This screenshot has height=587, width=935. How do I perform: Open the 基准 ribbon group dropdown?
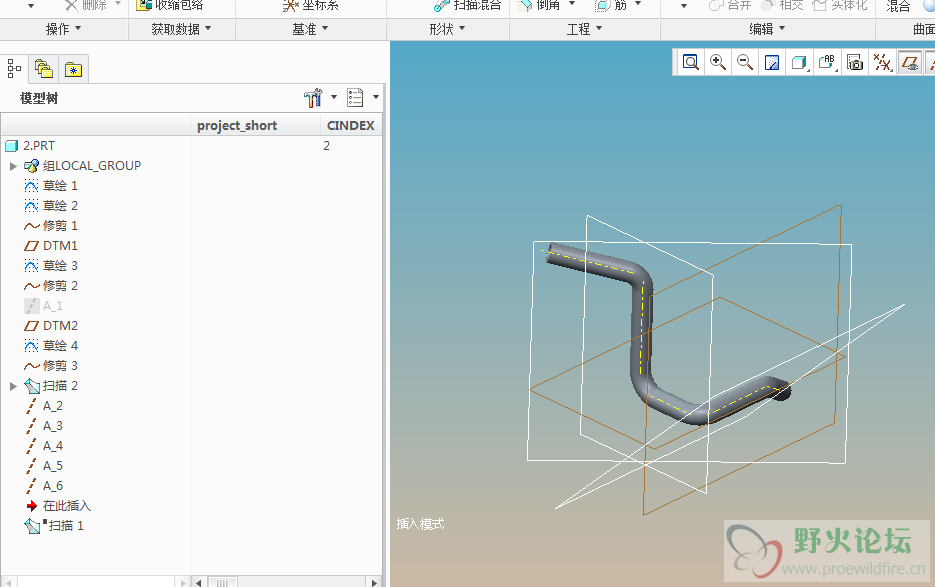[310, 29]
